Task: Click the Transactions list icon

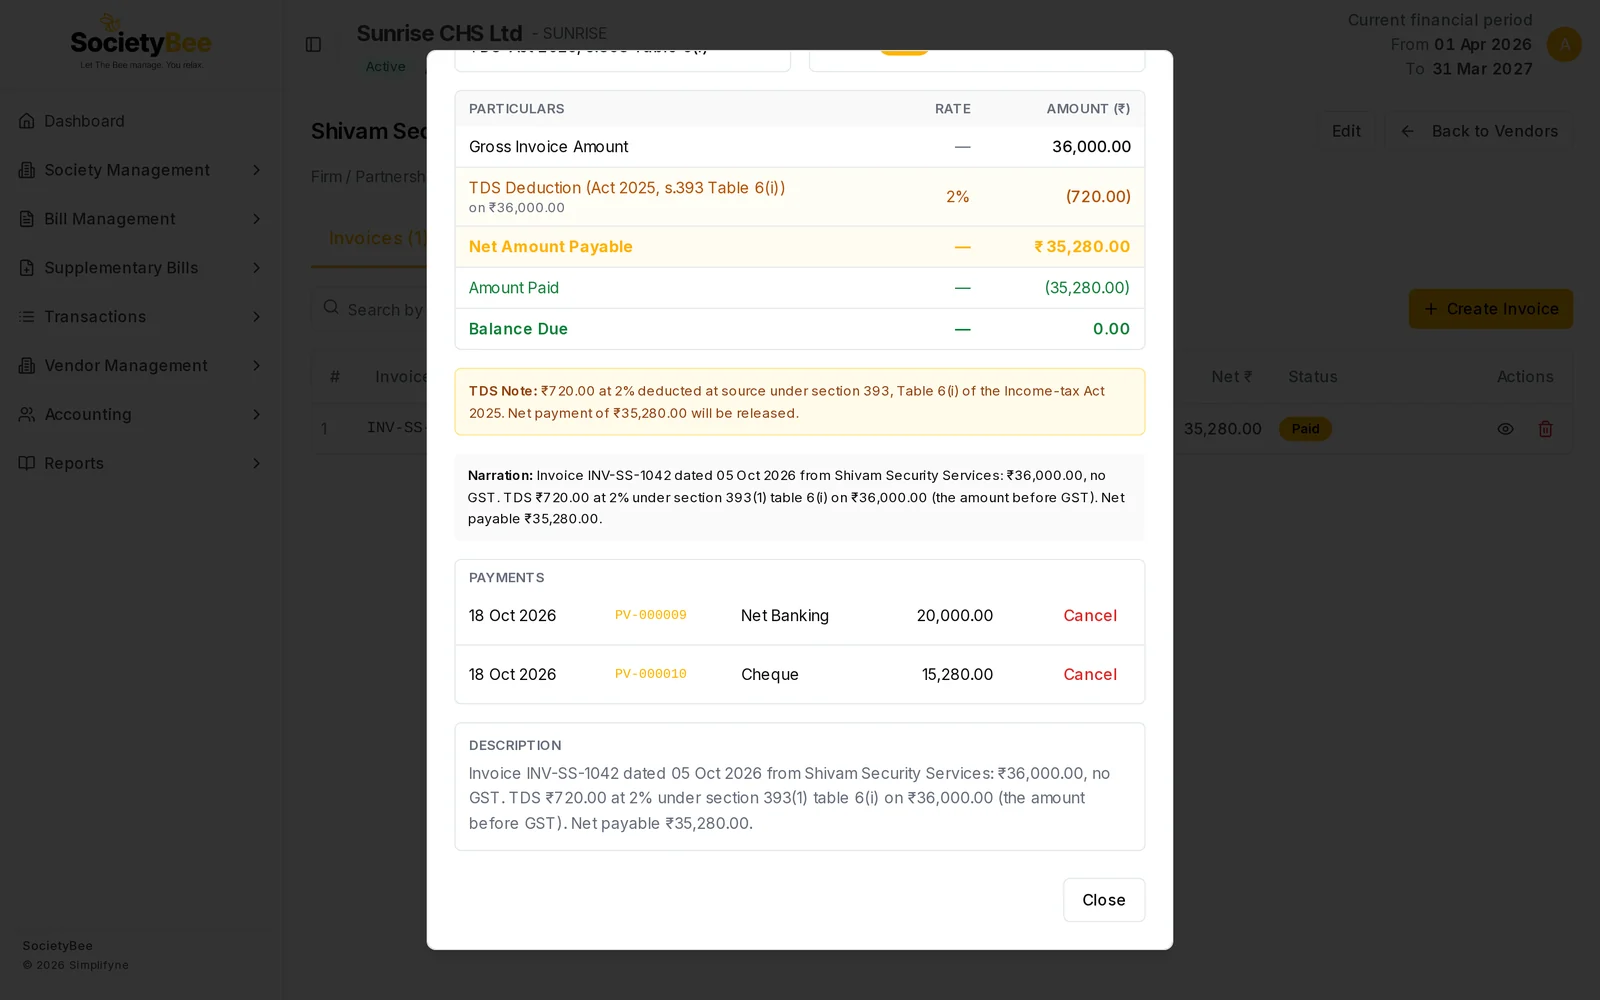Action: click(x=27, y=317)
